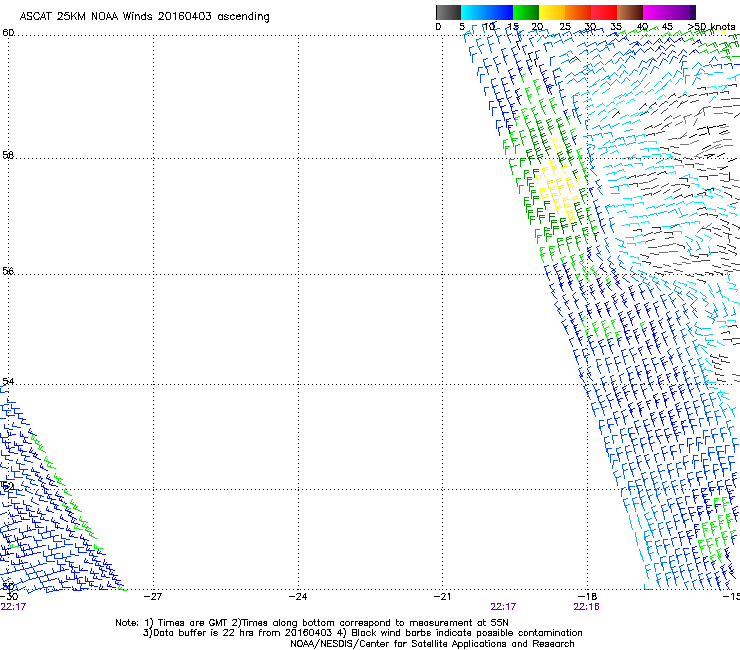Click the '25' label under the color bar
740x650 pixels.
pyautogui.click(x=565, y=27)
